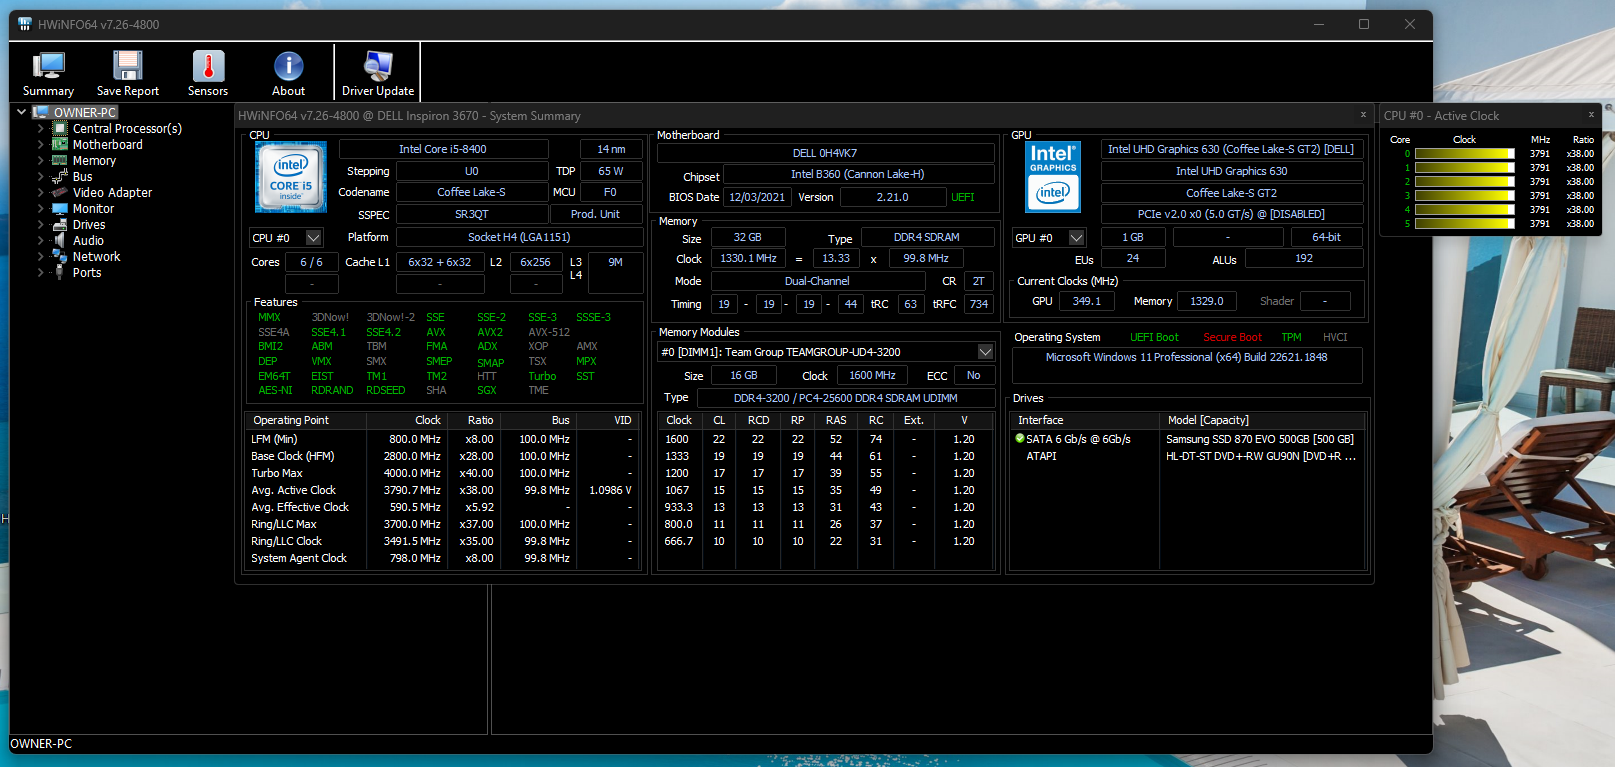
Task: Expand the Video Adapter tree node
Action: pyautogui.click(x=40, y=193)
